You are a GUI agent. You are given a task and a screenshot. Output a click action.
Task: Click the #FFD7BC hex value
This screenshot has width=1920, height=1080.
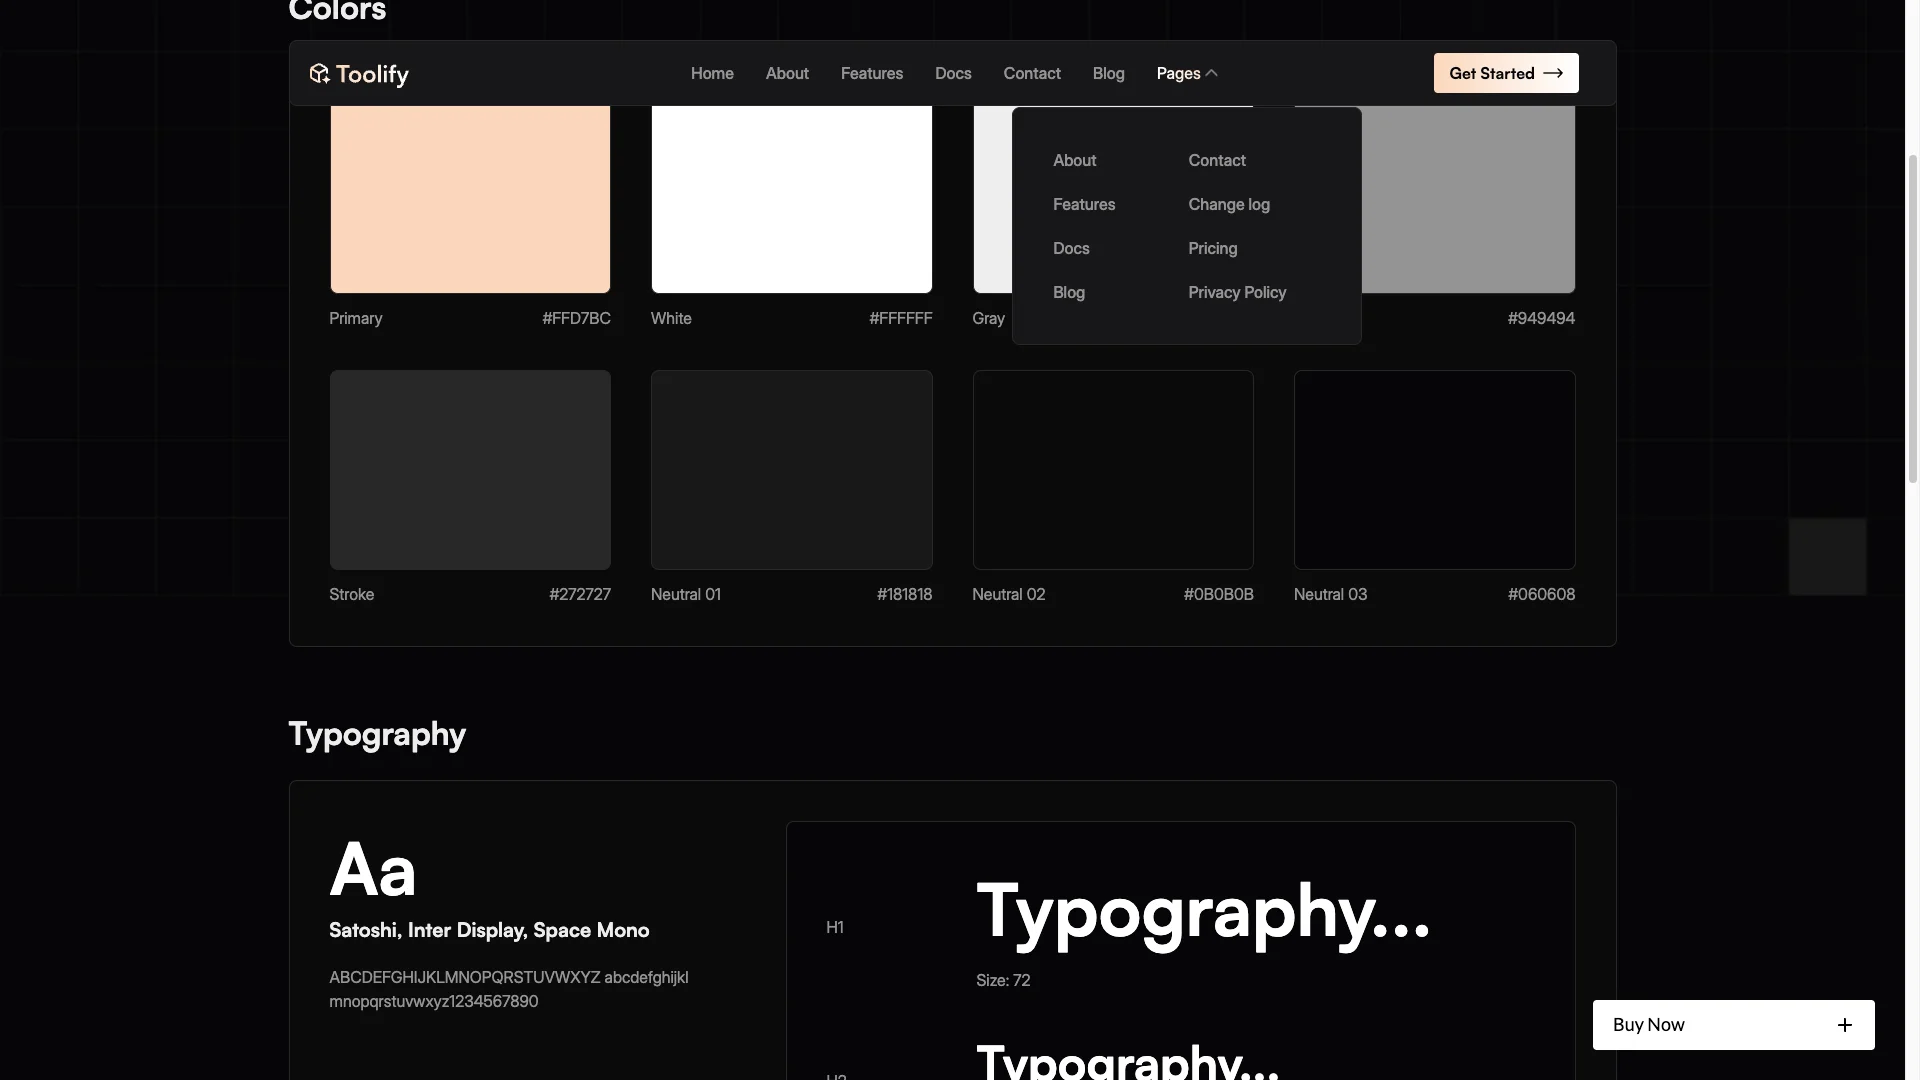click(576, 318)
